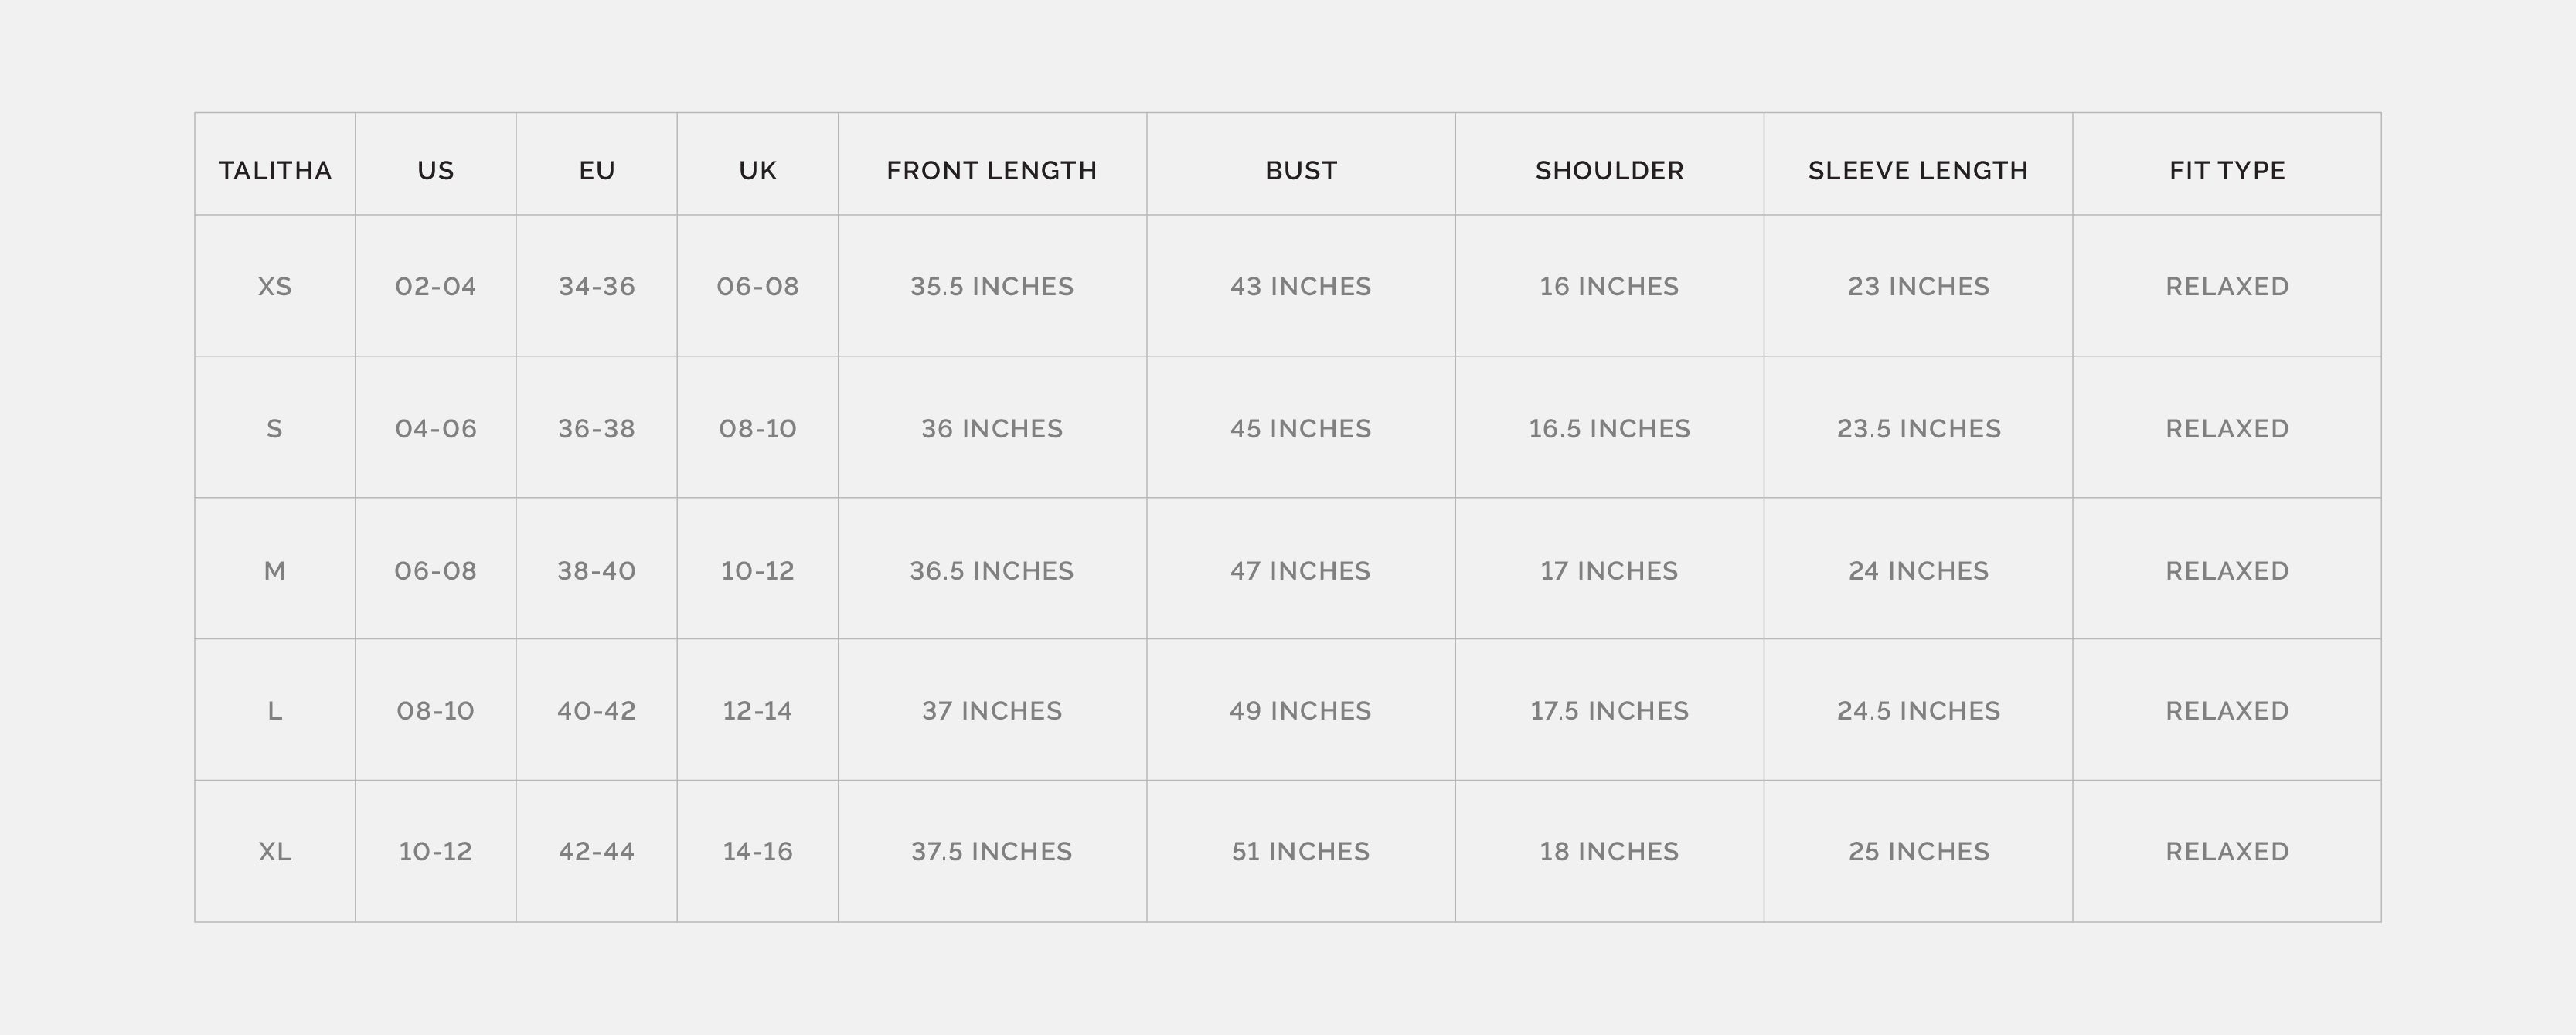Click the TALITHA column header
Viewport: 2576px width, 1035px height.
[275, 171]
